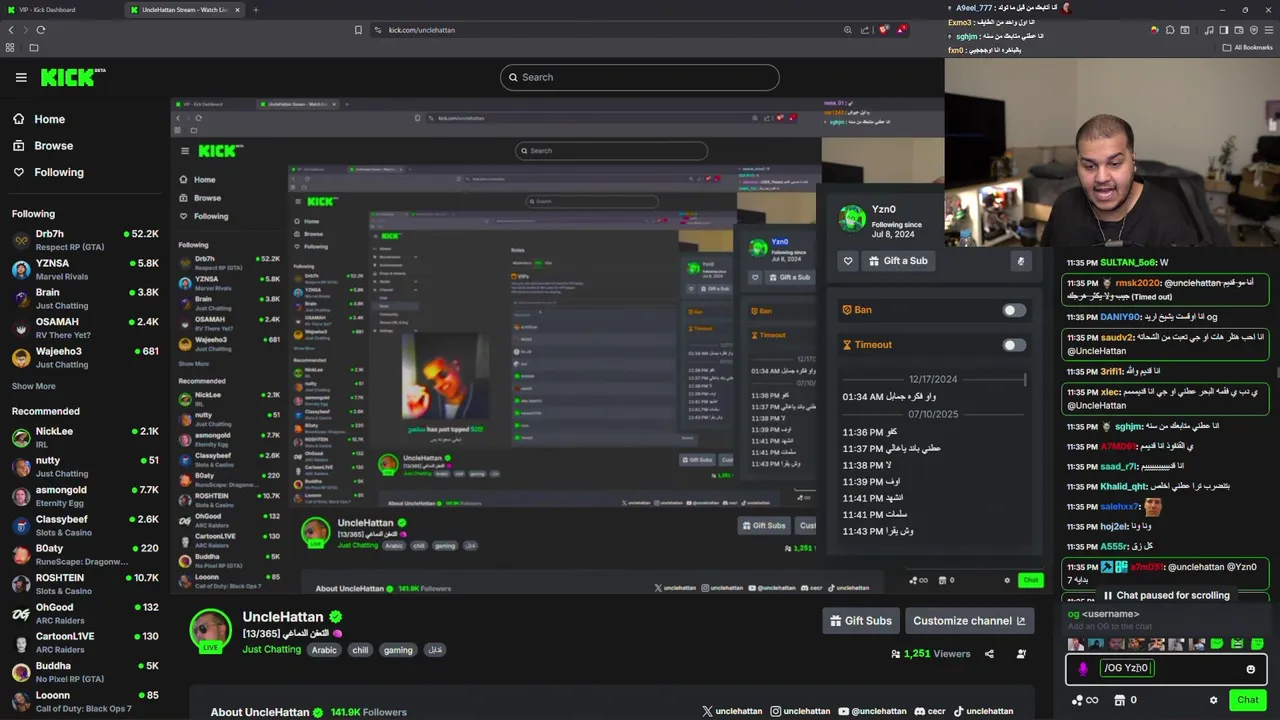The width and height of the screenshot is (1280, 720).
Task: Click the ROSHTEIN channel avatar
Action: point(21,584)
